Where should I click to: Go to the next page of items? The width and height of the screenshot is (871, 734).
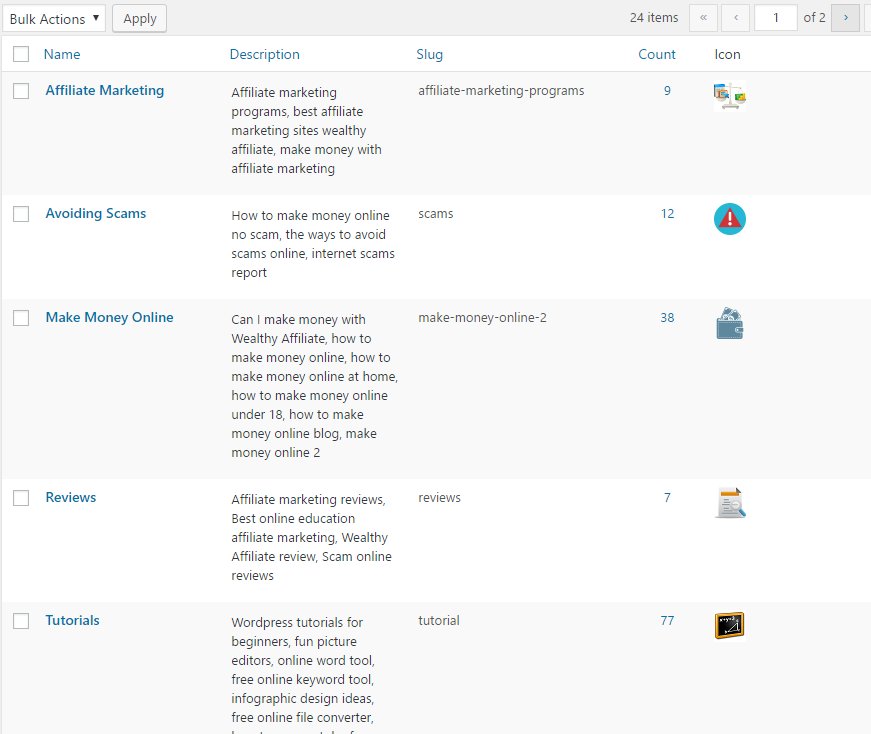845,17
